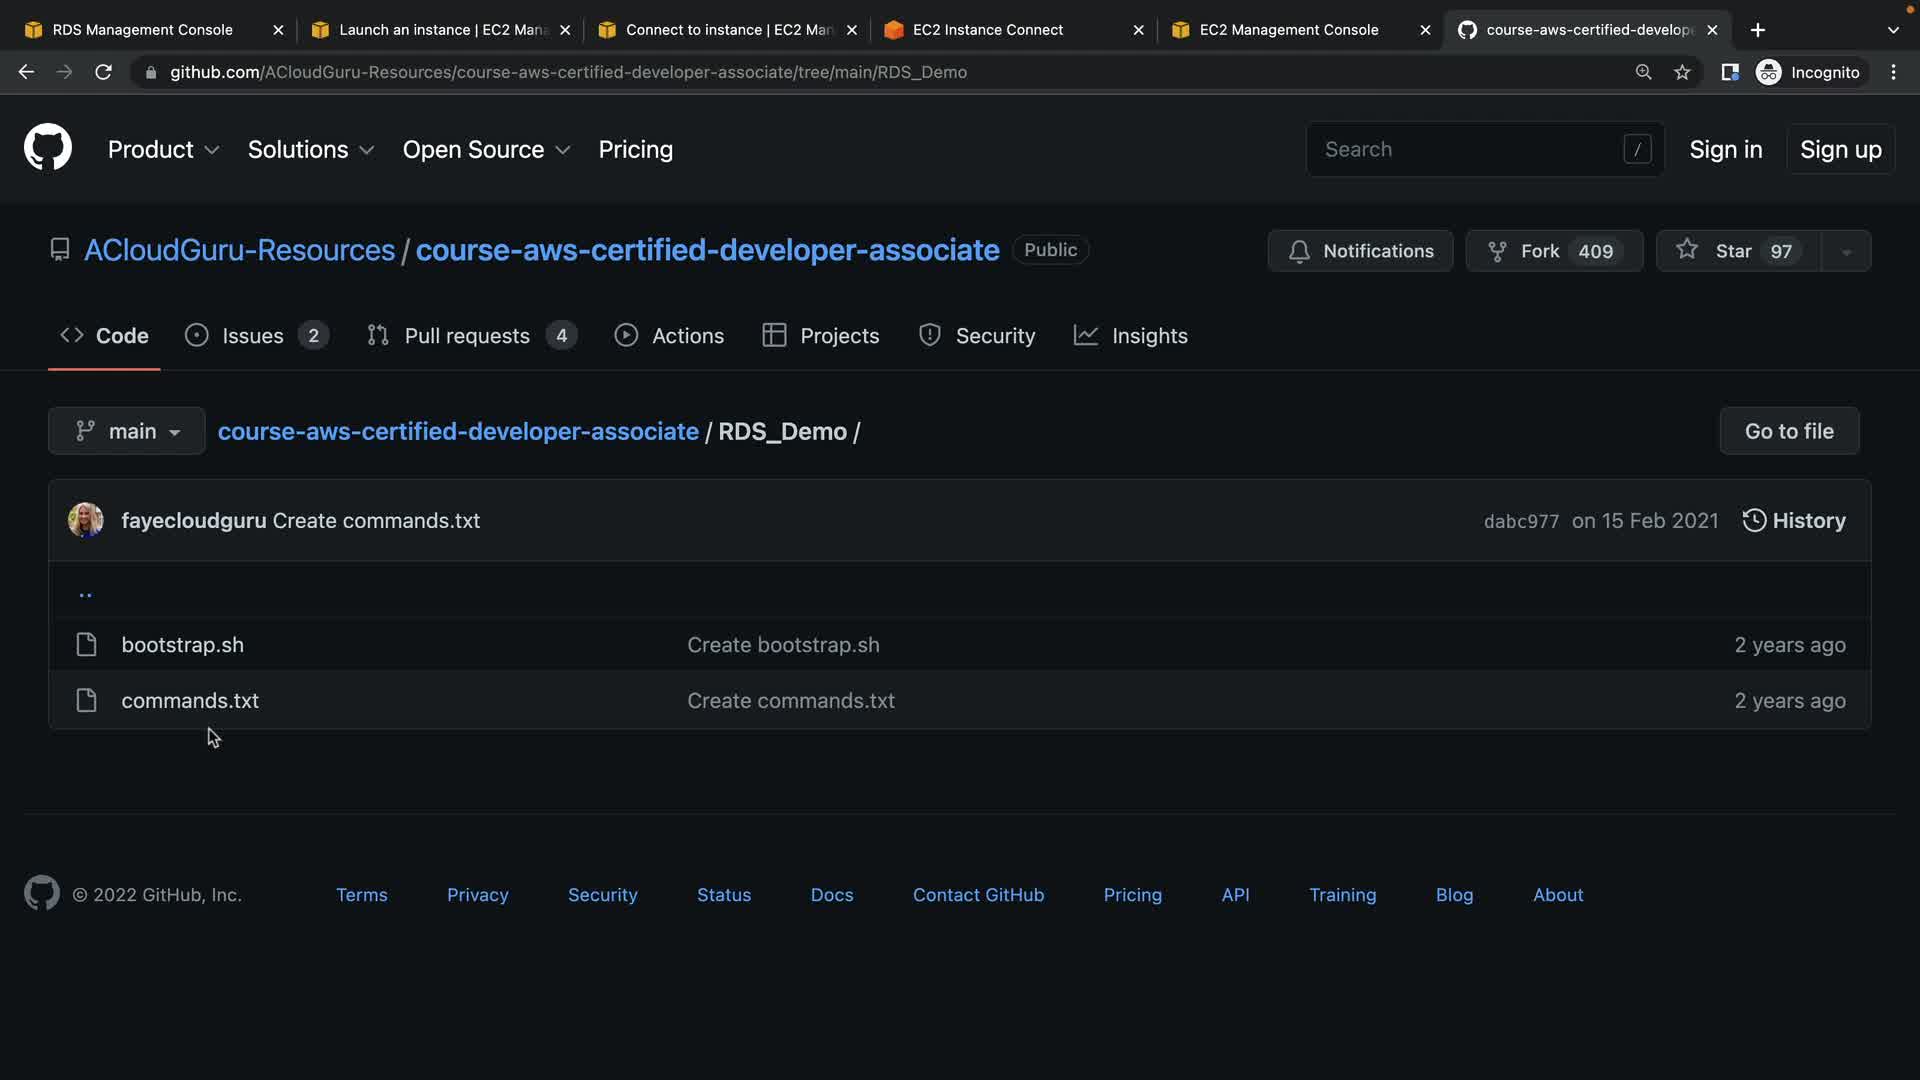This screenshot has width=1920, height=1080.
Task: Expand the Product menu
Action: [163, 149]
